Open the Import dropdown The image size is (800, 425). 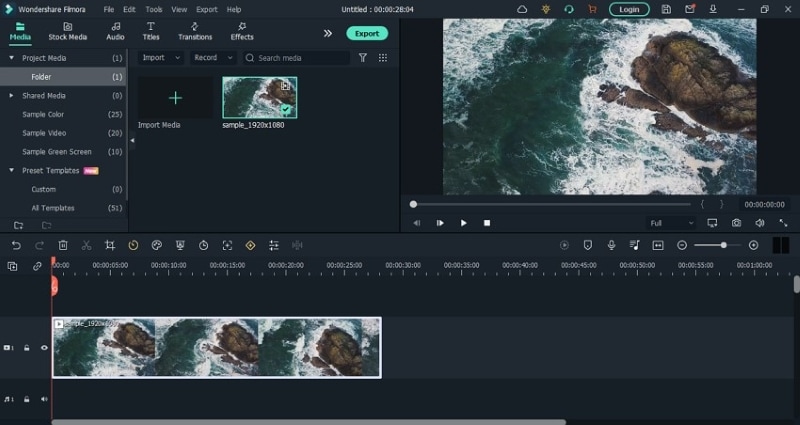pos(161,58)
